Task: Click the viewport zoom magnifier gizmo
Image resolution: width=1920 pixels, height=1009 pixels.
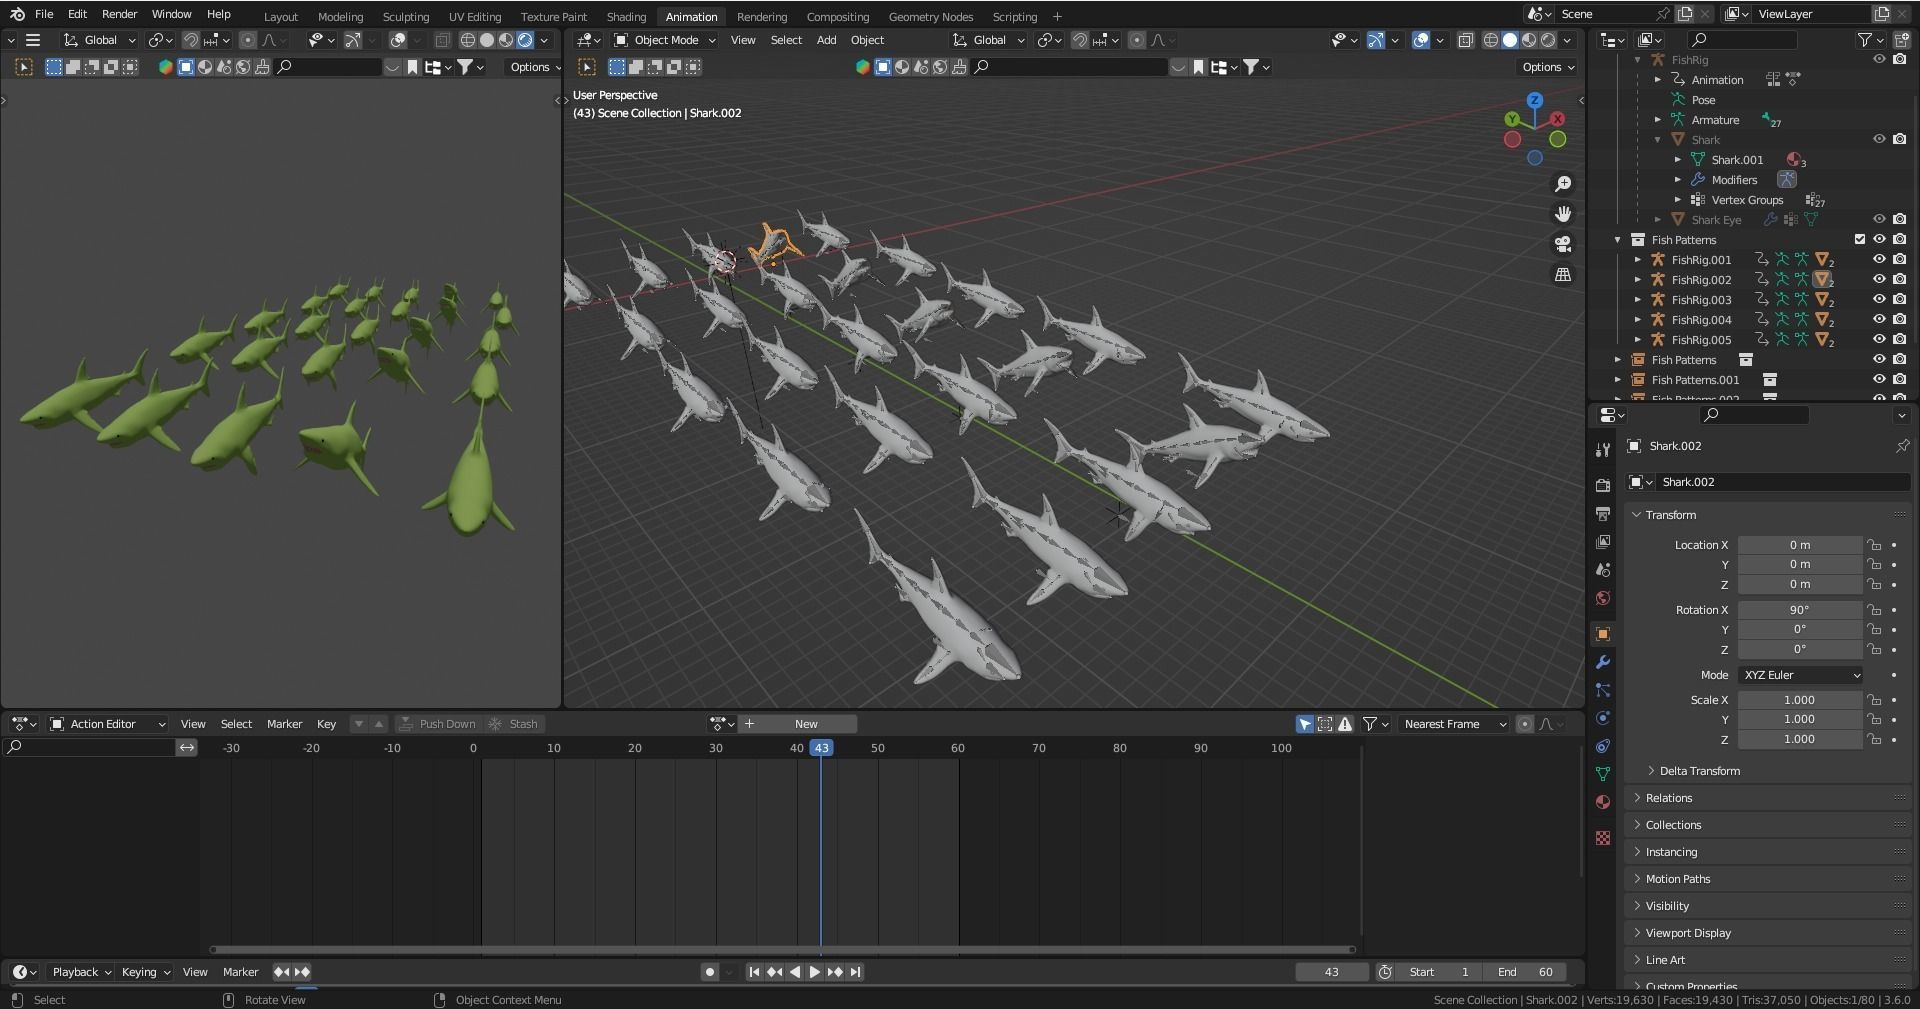Action: 1563,184
